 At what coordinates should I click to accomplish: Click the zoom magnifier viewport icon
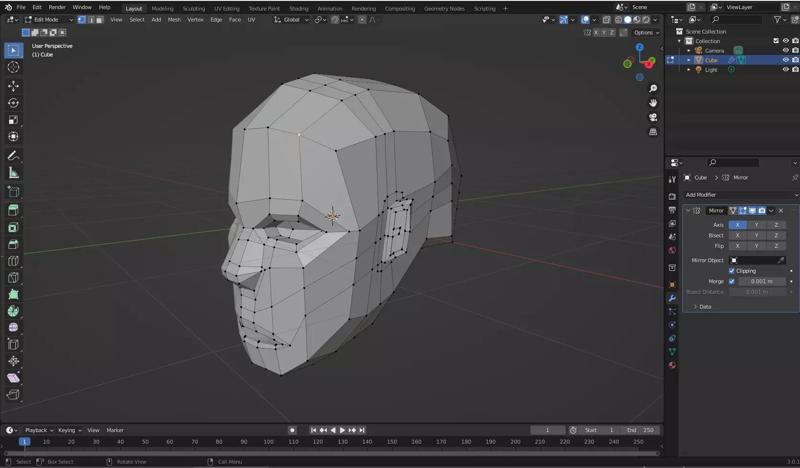[x=653, y=89]
